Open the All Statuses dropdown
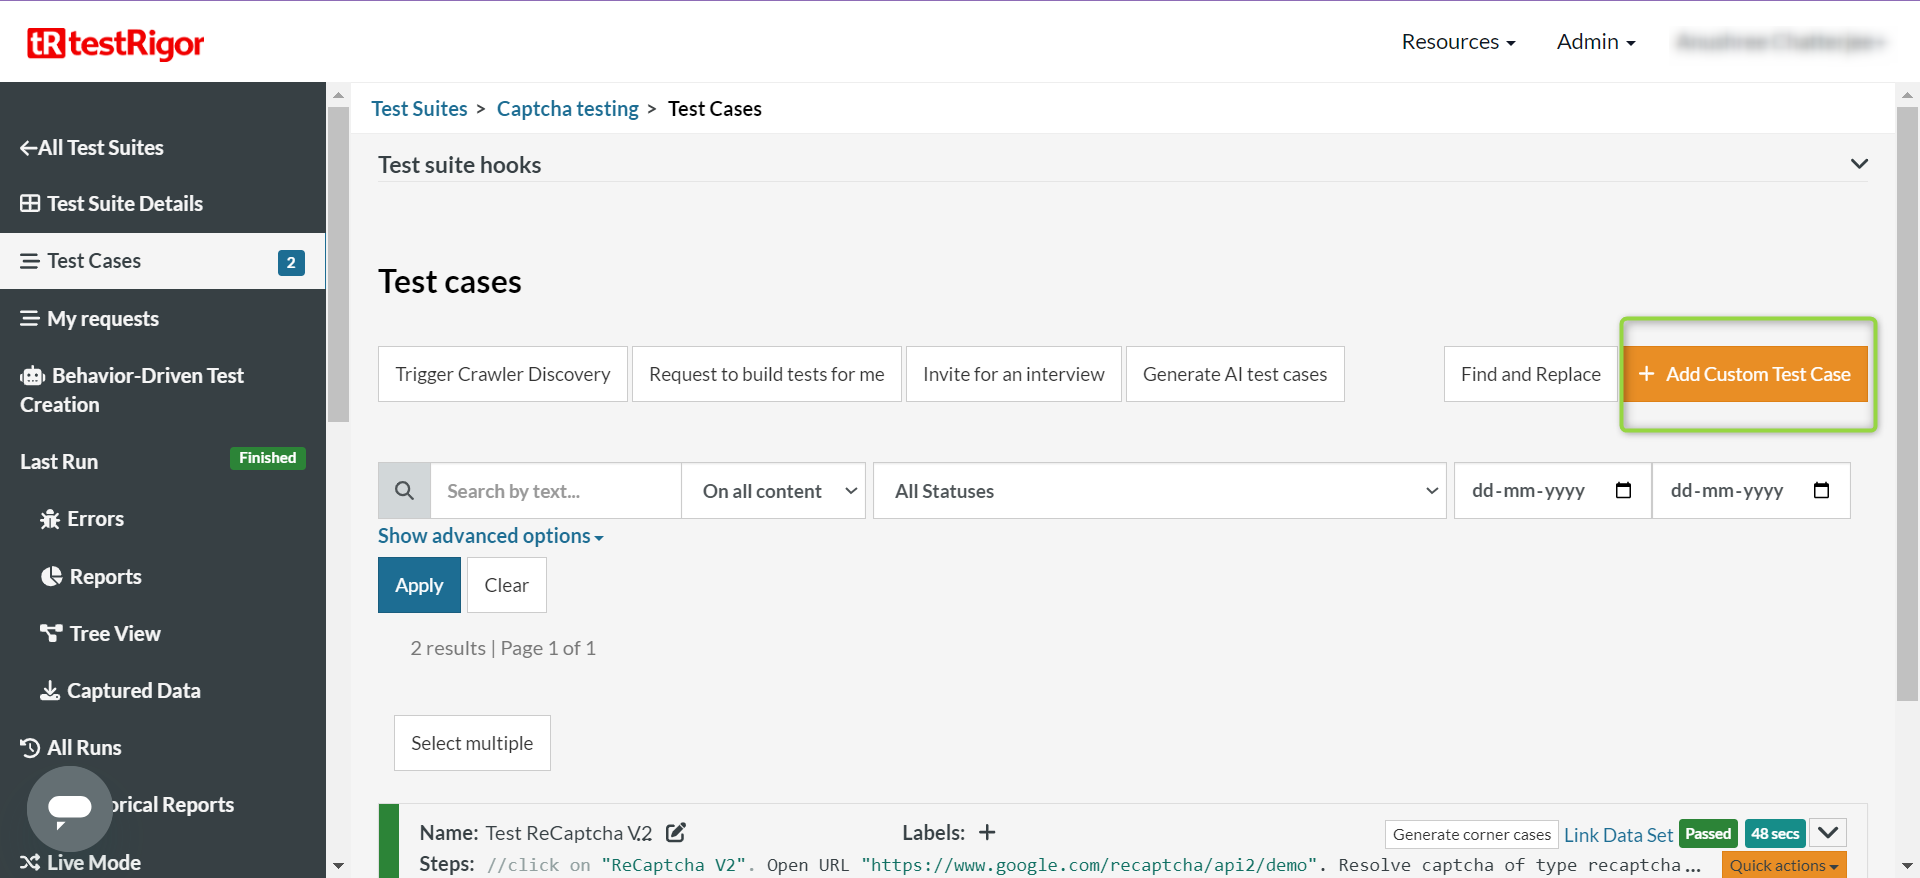The height and width of the screenshot is (878, 1920). point(1159,491)
